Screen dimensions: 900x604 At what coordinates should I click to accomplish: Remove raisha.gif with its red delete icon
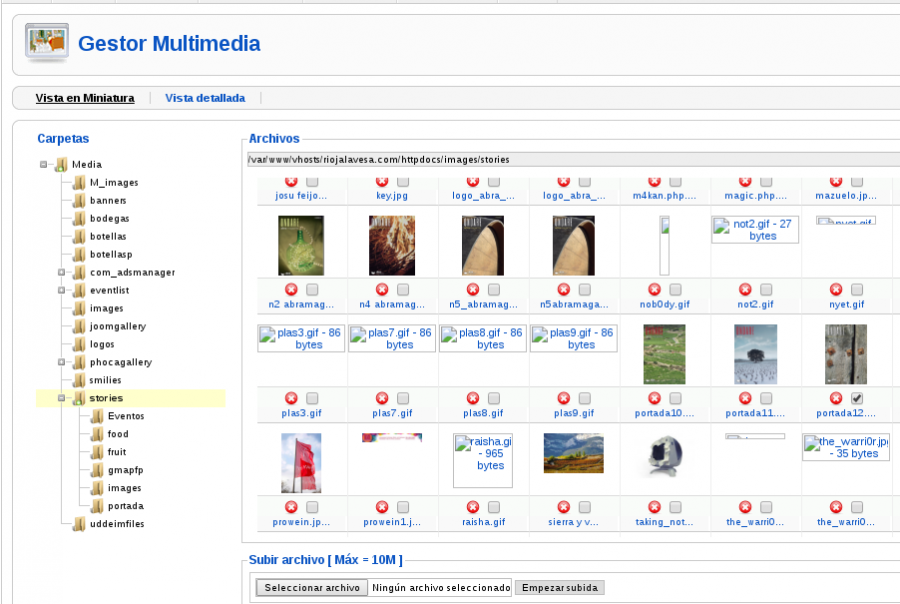(473, 507)
